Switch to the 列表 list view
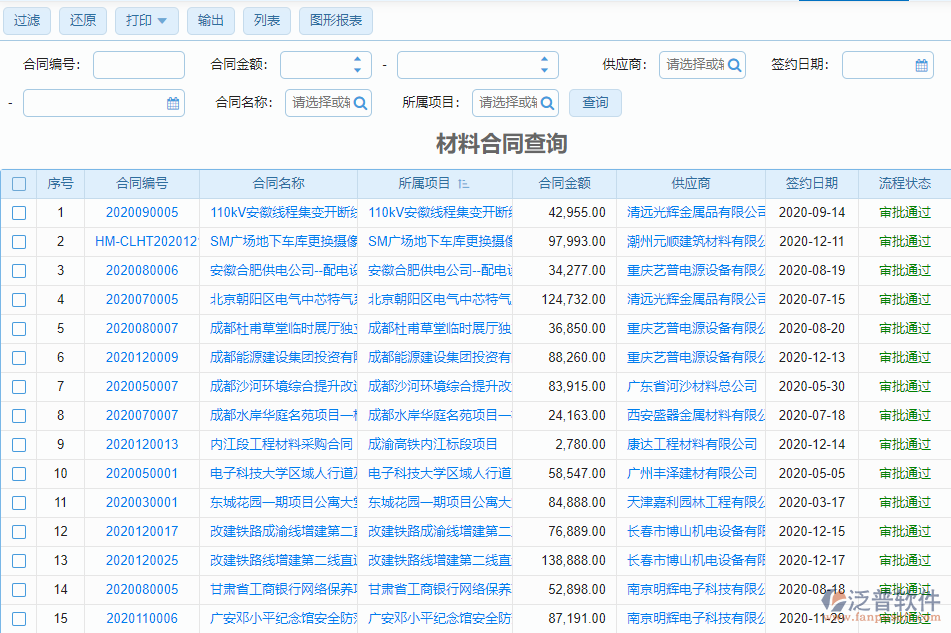Viewport: 951px width, 633px height. click(266, 20)
